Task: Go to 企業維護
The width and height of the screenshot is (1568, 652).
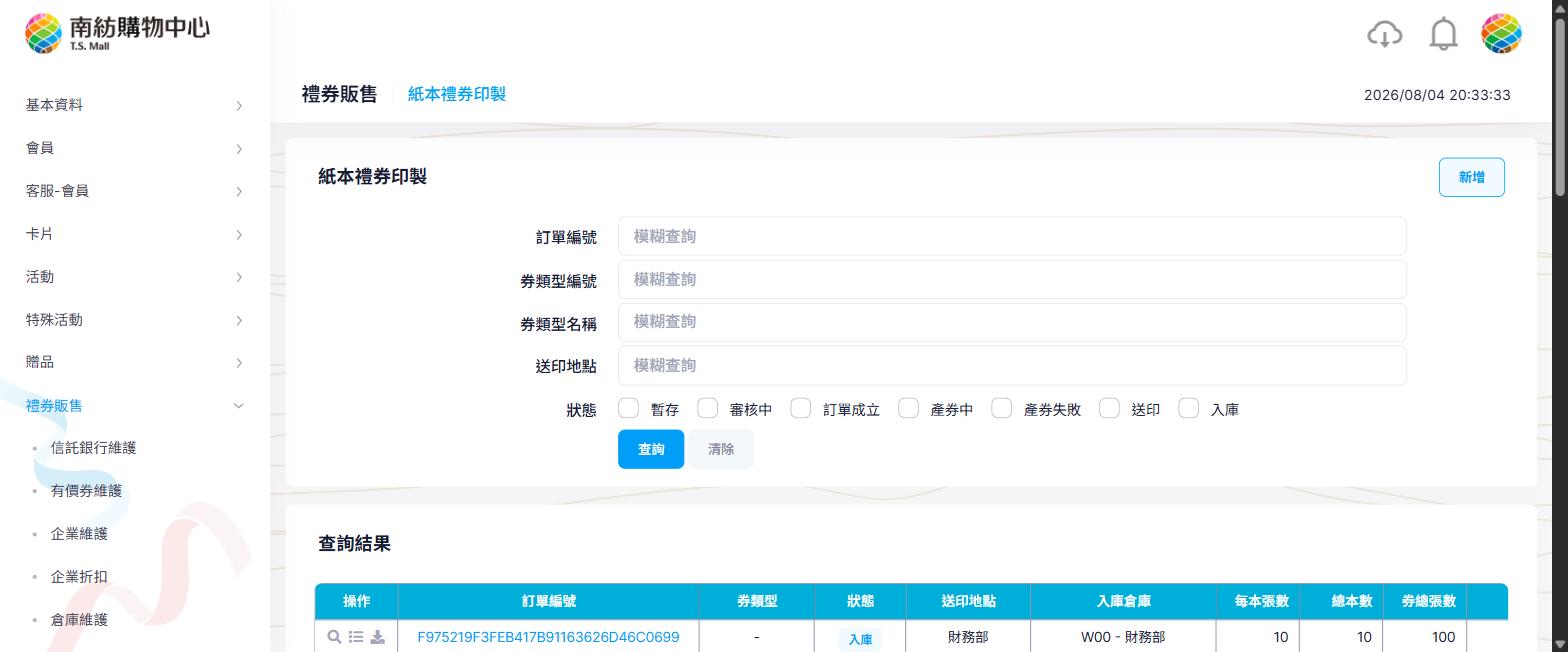Action: click(79, 534)
